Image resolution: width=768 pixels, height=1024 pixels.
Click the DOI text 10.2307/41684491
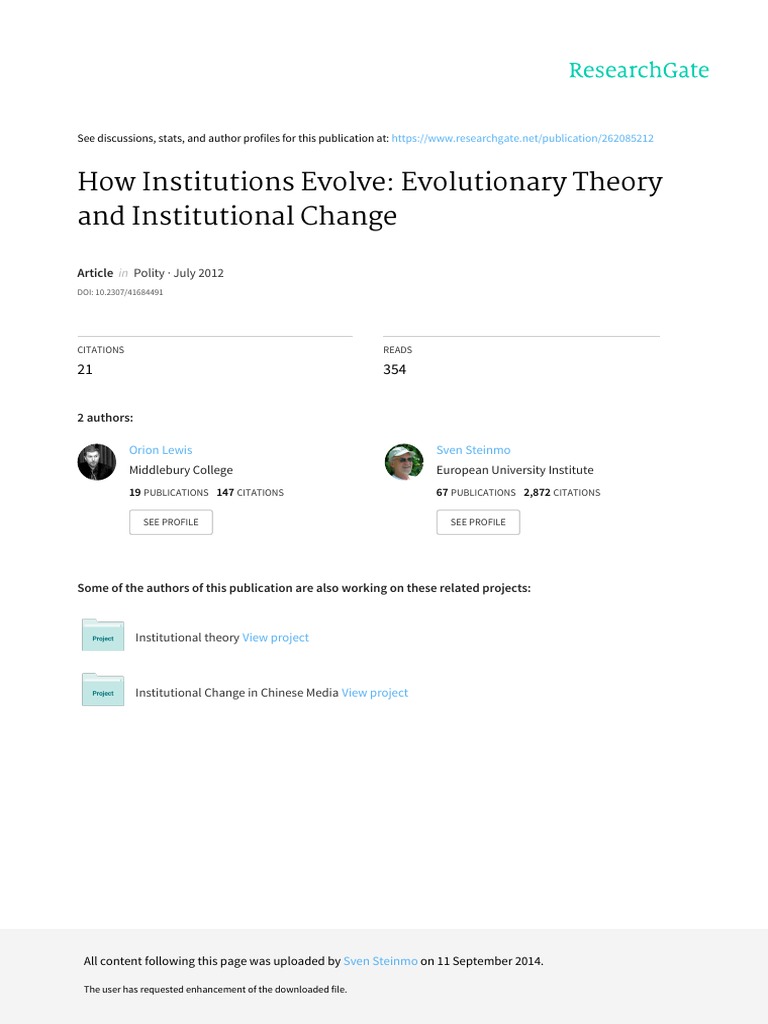120,292
